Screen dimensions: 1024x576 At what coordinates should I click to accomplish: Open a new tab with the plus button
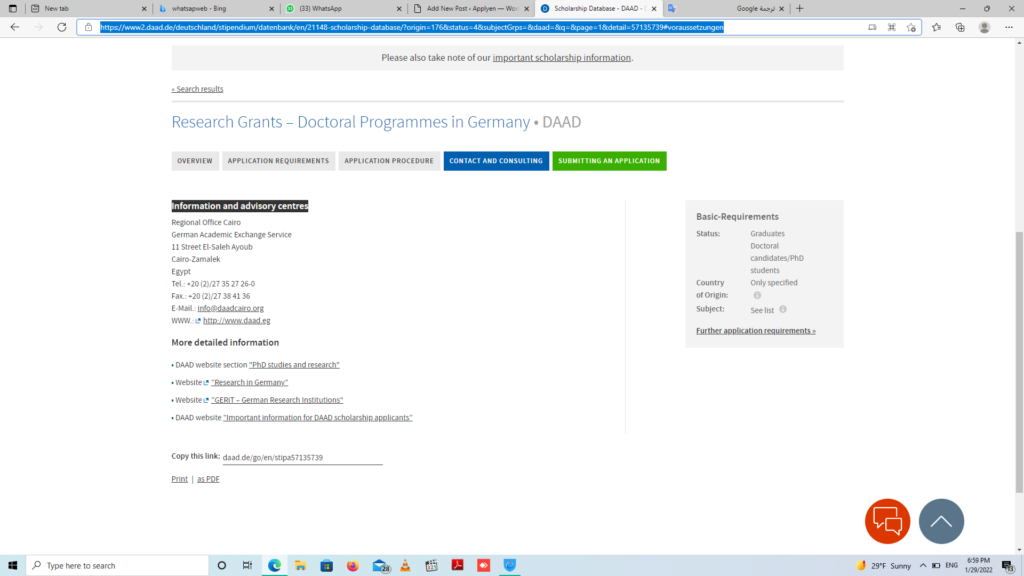pos(799,8)
